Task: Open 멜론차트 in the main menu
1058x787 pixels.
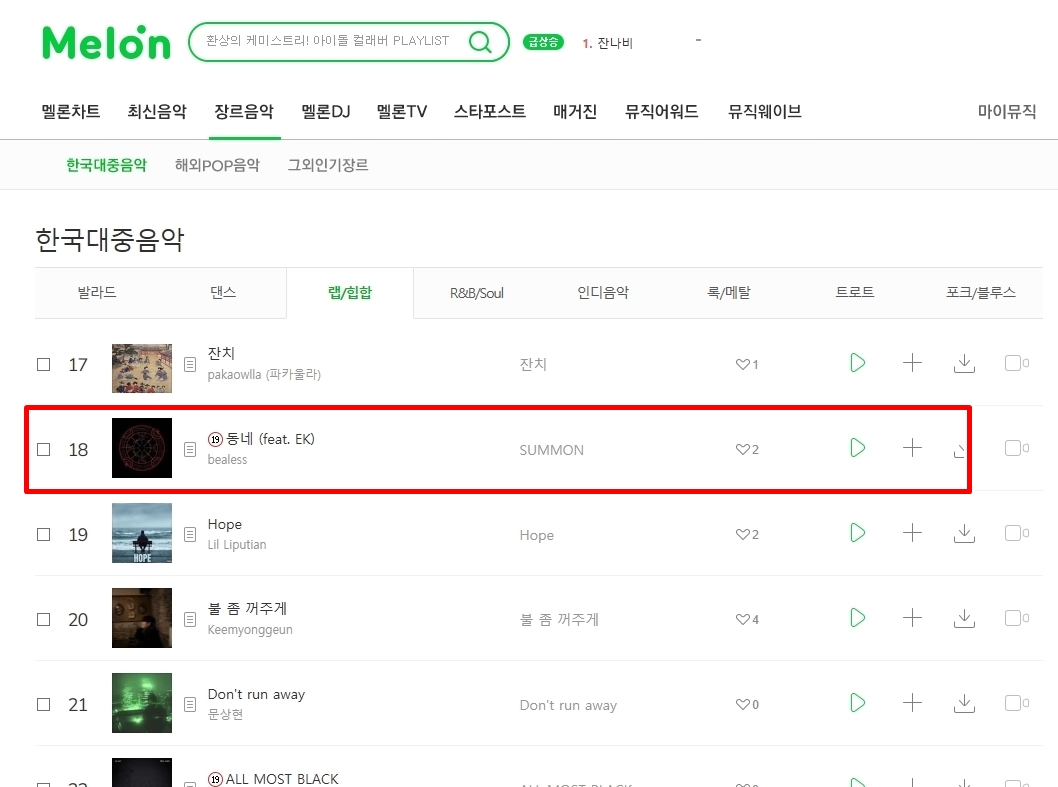Action: 71,111
